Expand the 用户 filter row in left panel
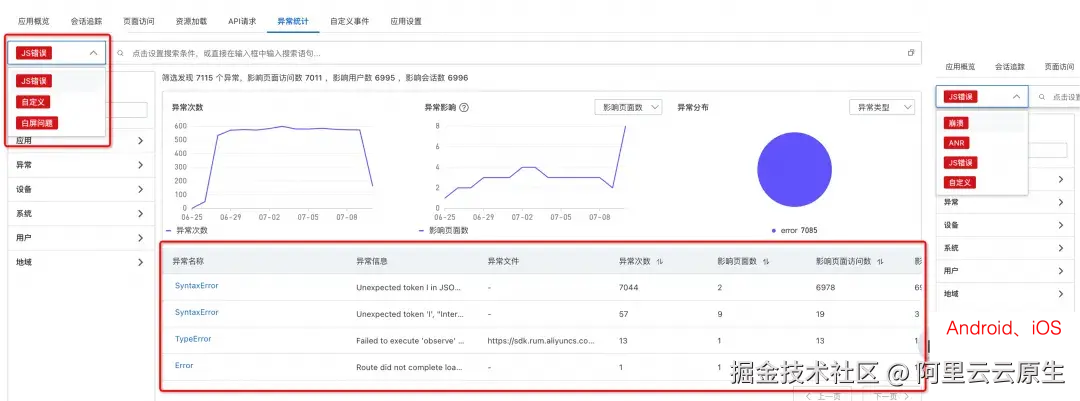This screenshot has height=401, width=1080. point(80,238)
